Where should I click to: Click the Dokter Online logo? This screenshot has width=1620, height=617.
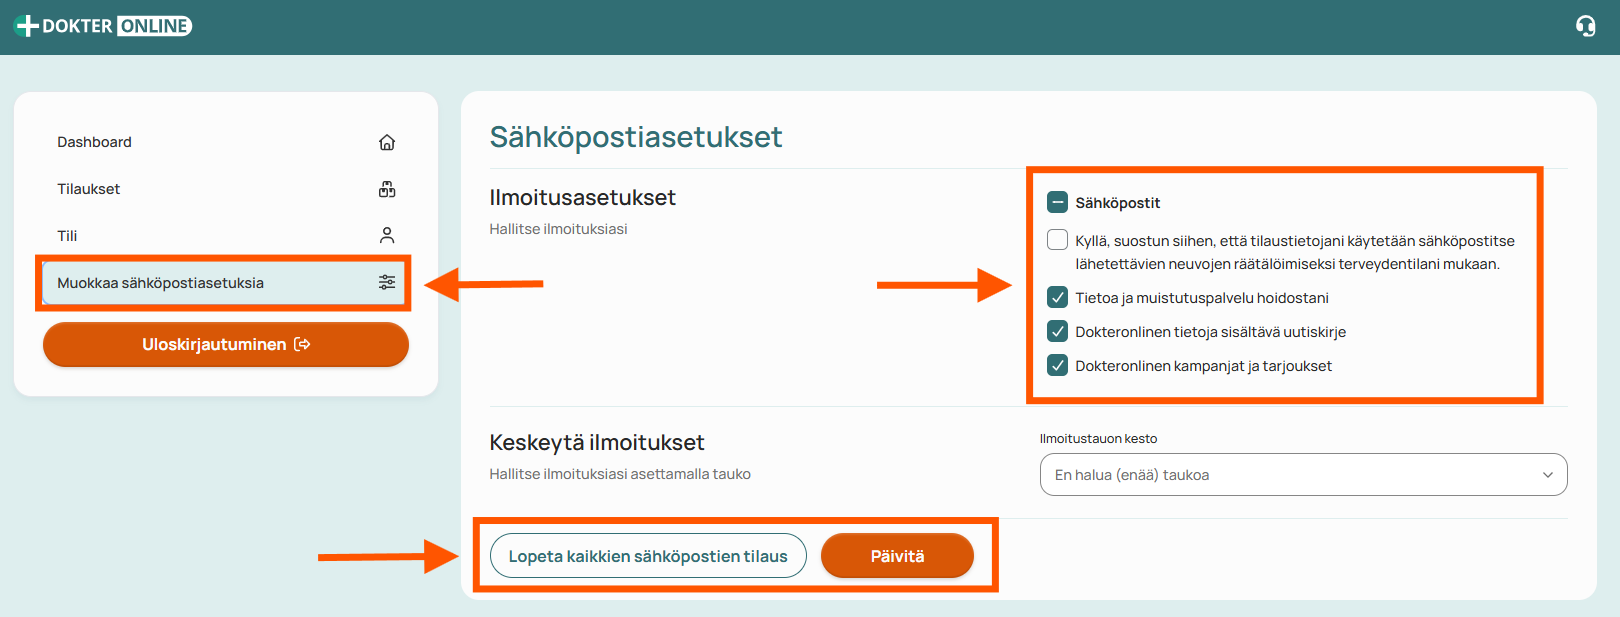pos(103,26)
